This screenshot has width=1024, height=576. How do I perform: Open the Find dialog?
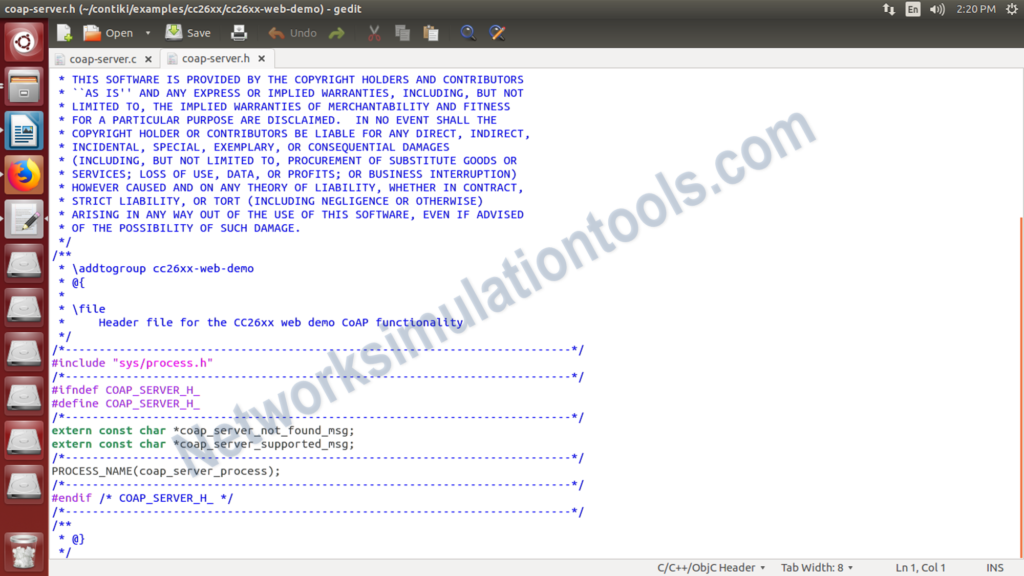[x=468, y=32]
